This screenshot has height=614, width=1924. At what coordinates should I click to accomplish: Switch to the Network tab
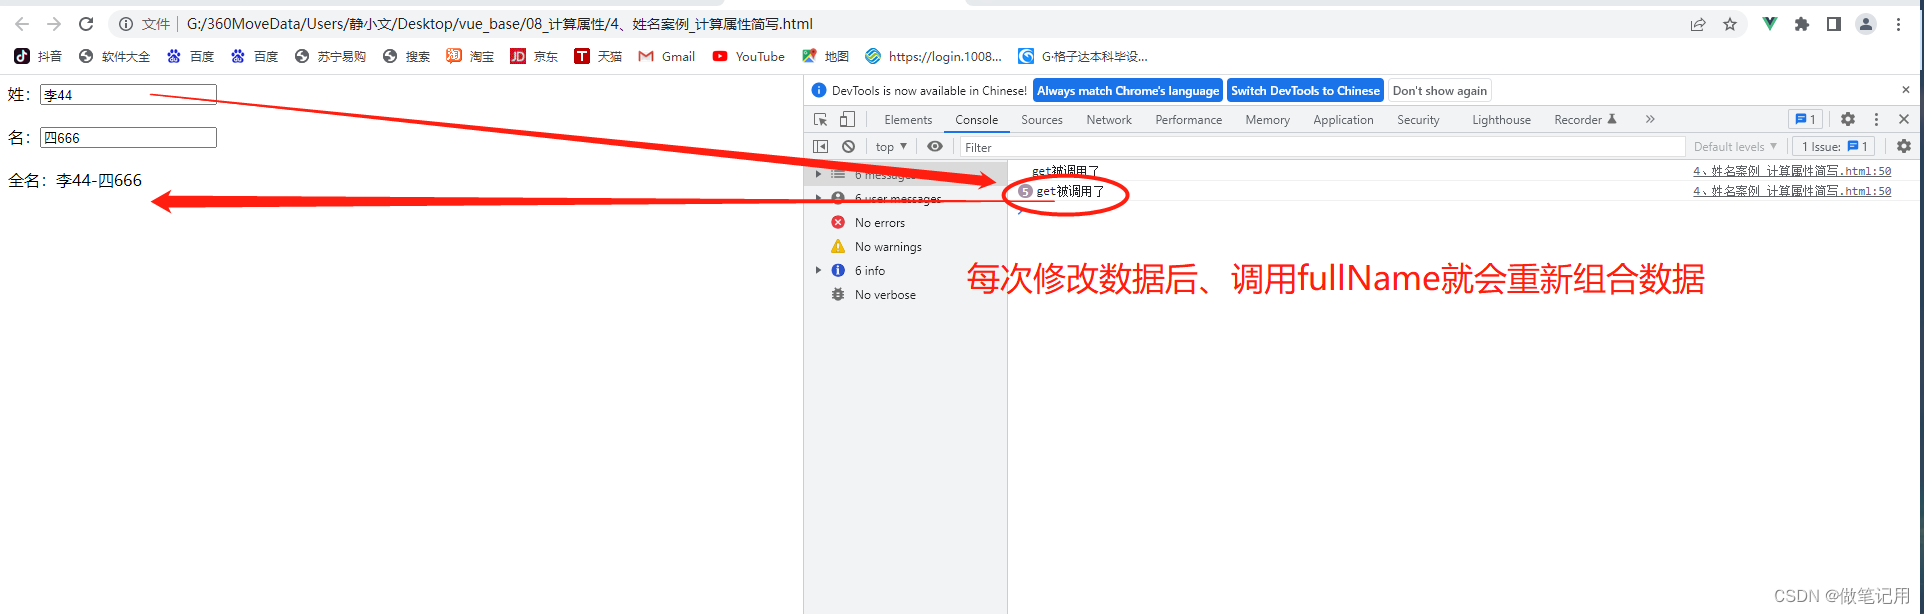pos(1109,120)
